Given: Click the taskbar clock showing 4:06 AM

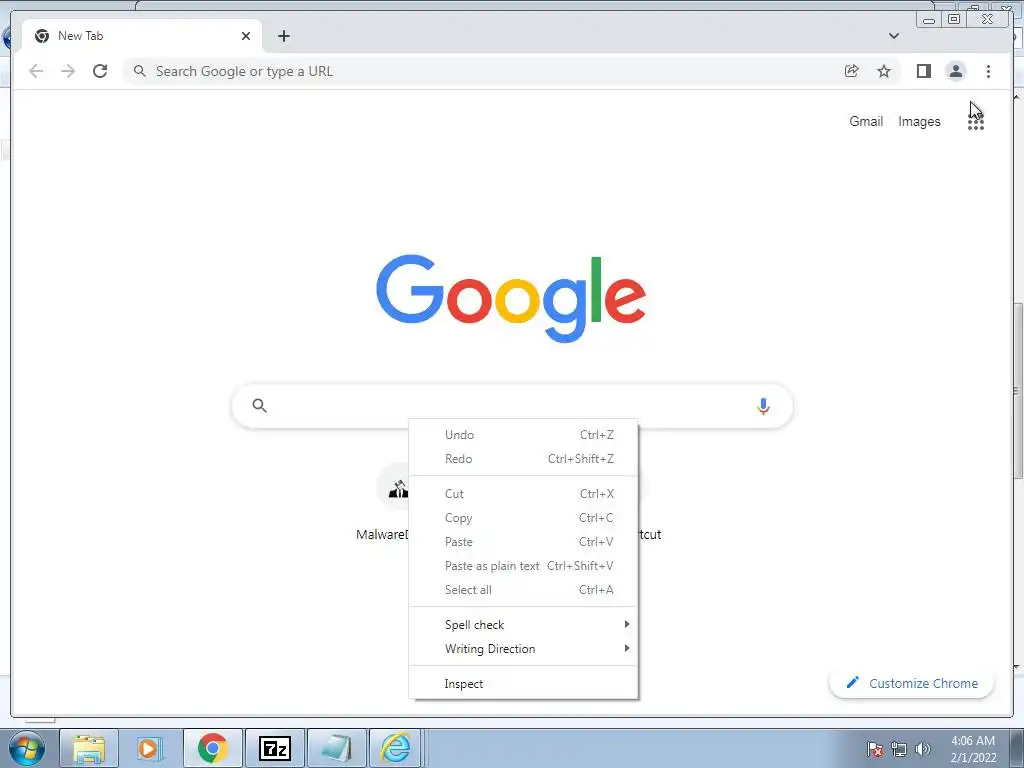Looking at the screenshot, I should 972,749.
